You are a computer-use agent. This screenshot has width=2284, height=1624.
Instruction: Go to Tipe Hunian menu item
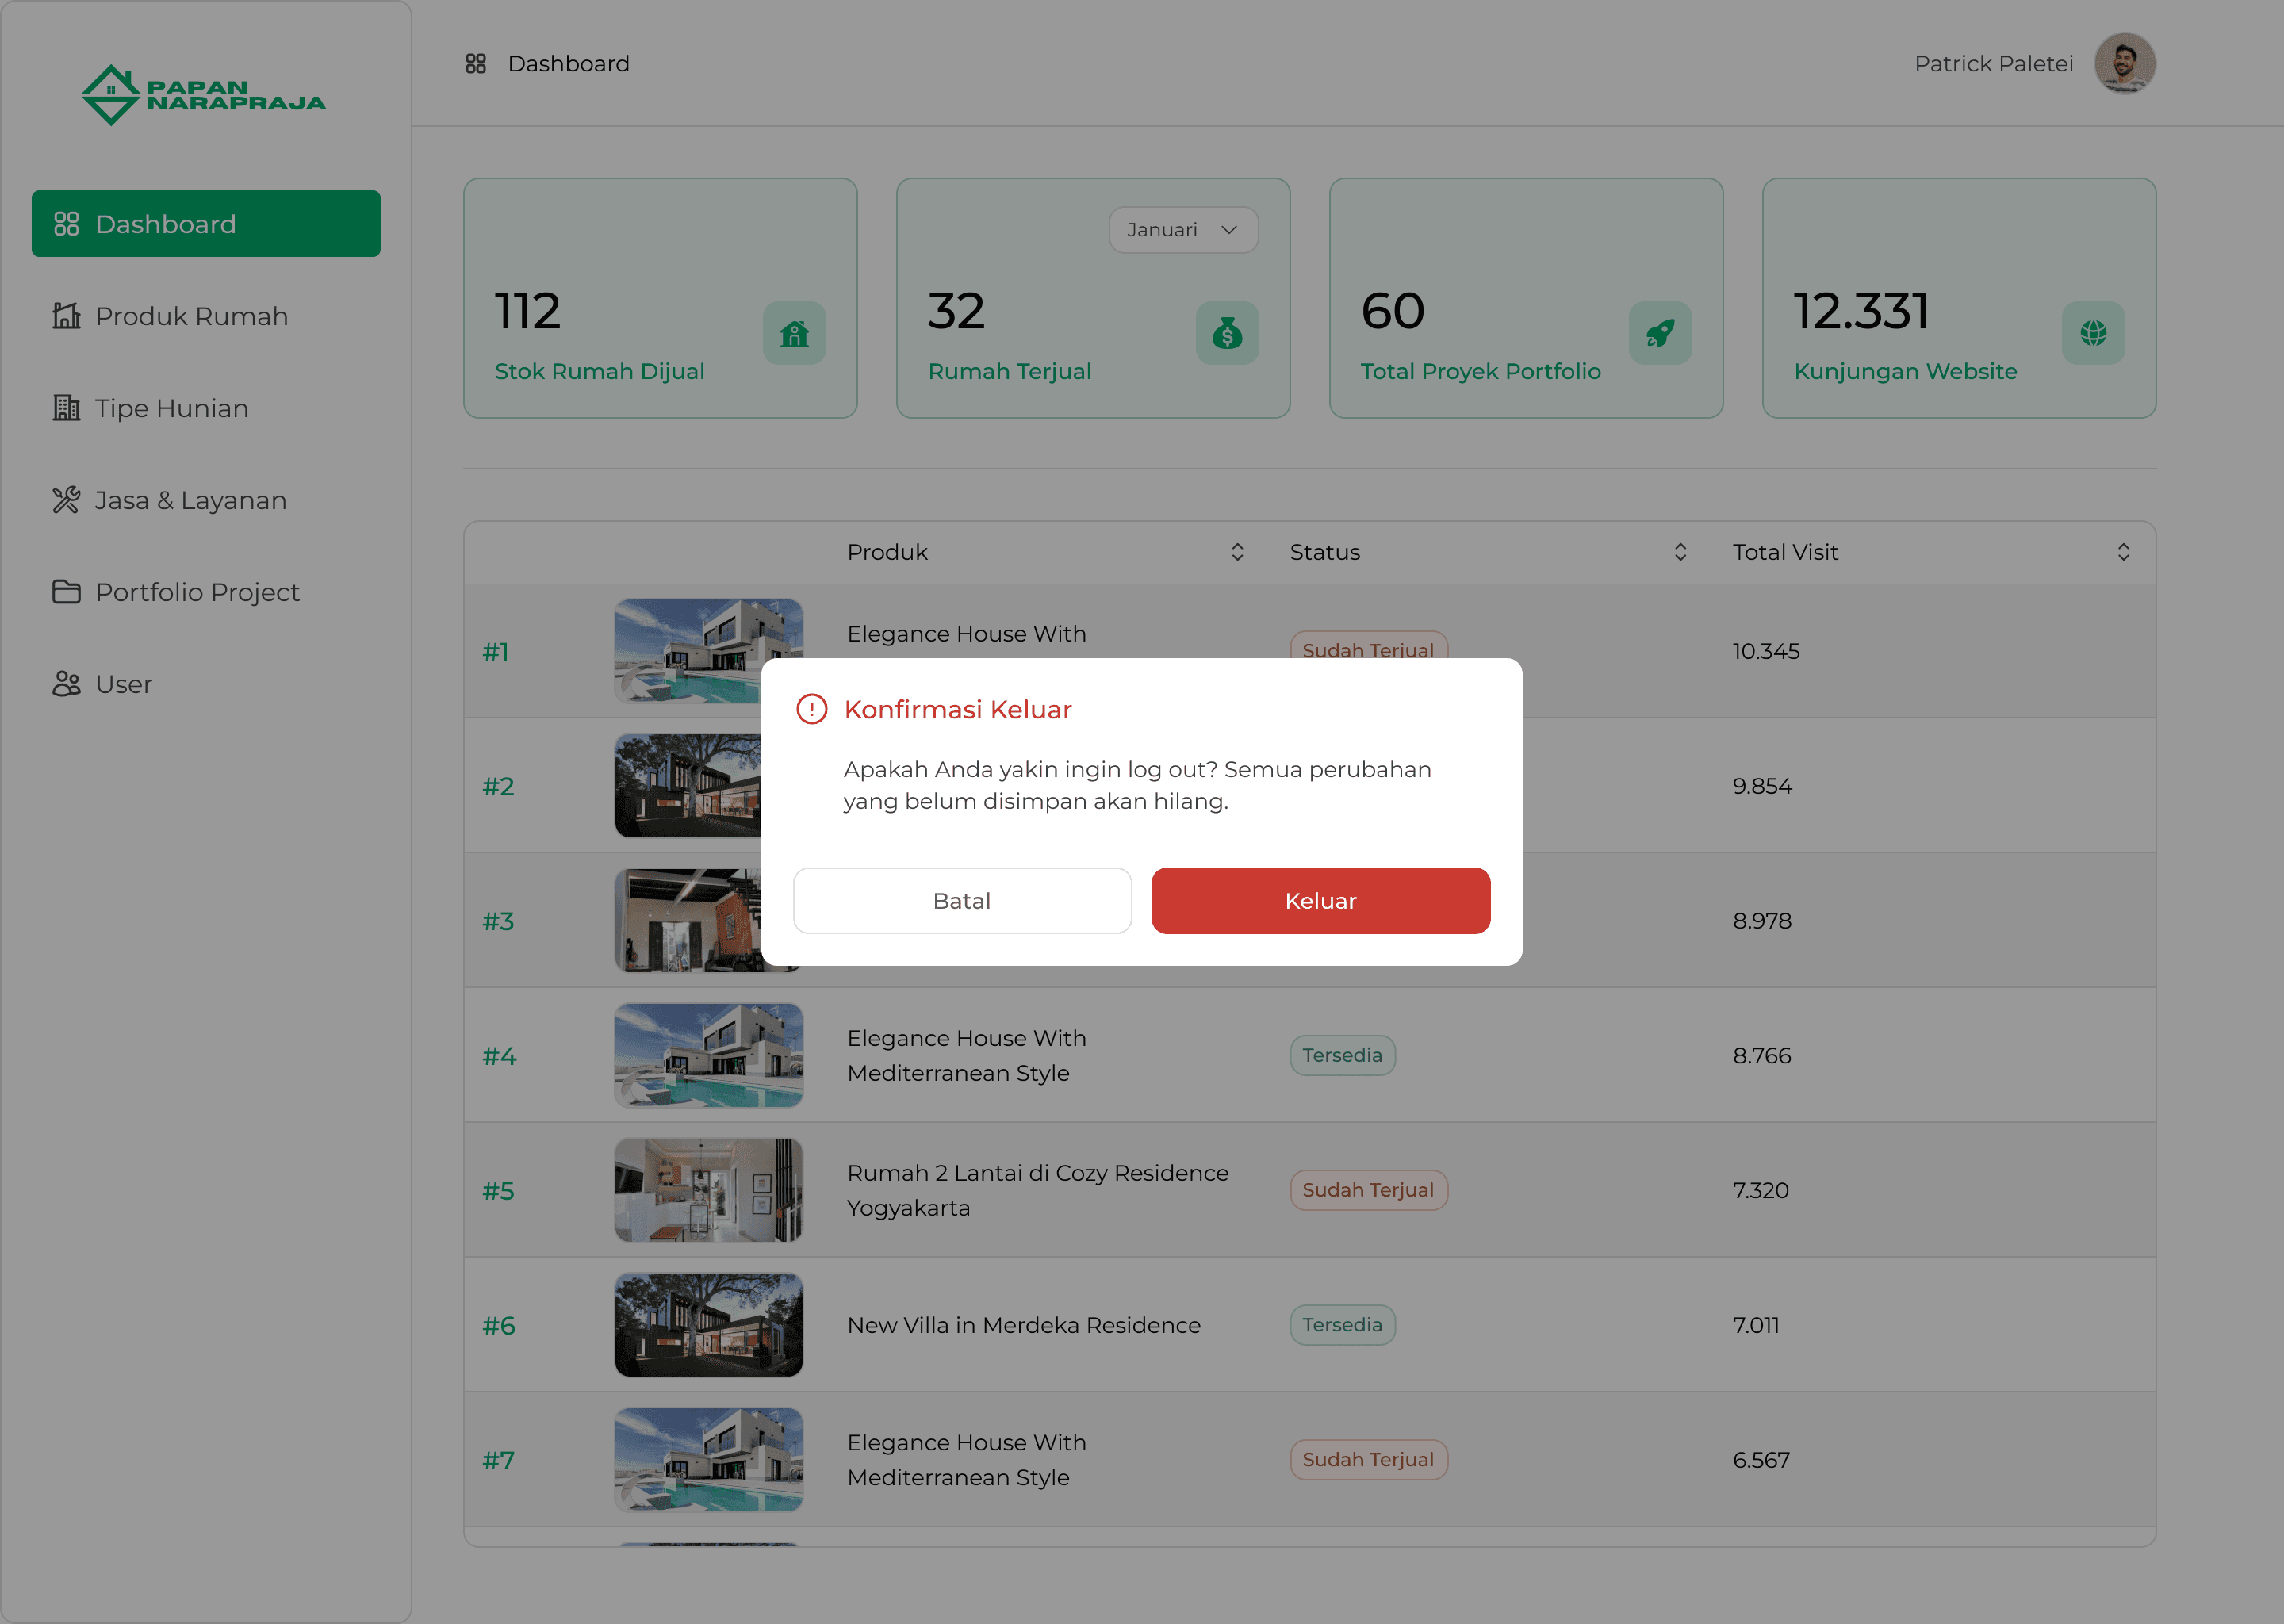tap(171, 408)
